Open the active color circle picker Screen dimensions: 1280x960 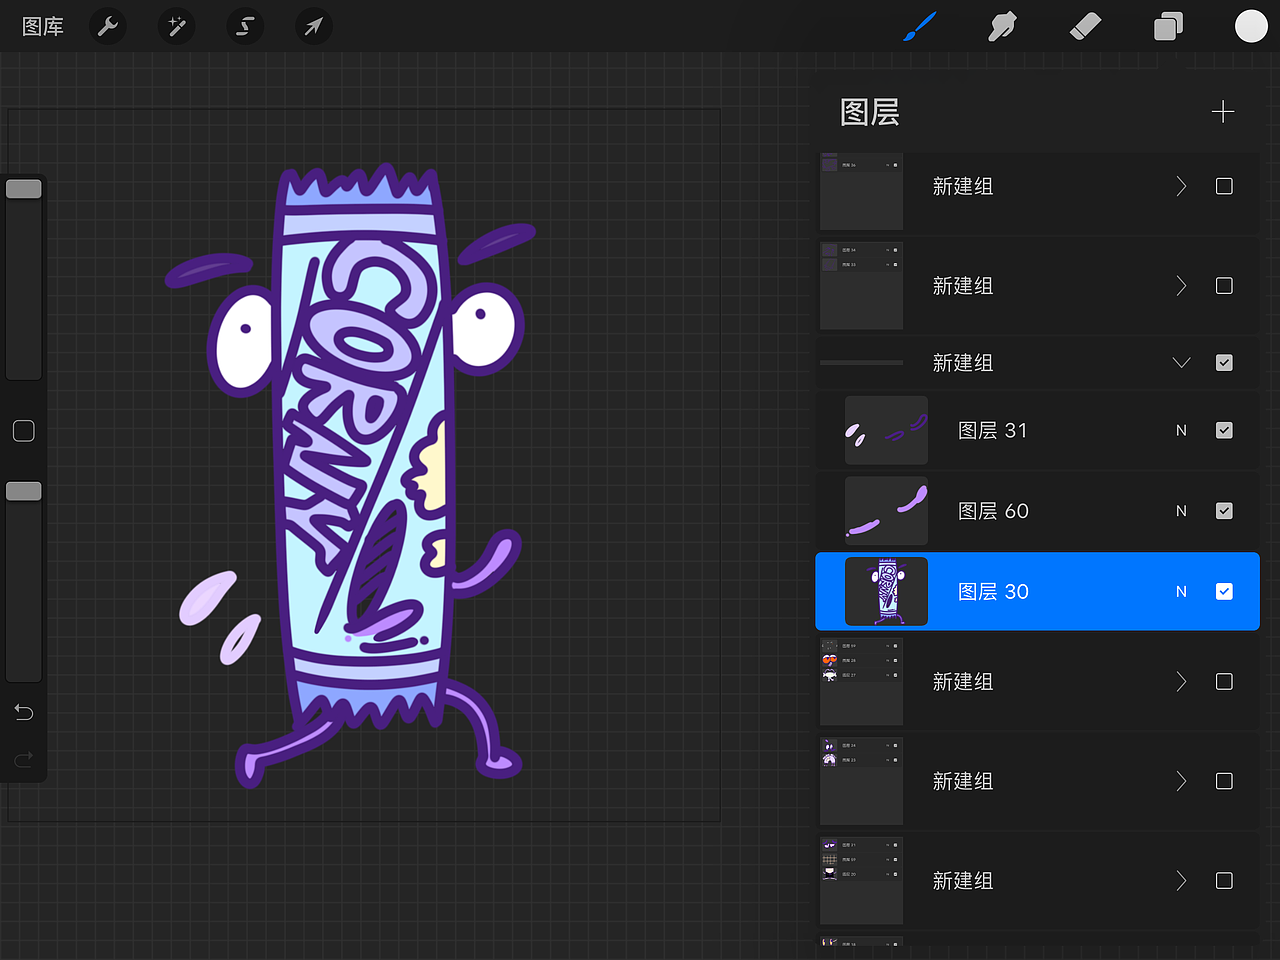(x=1251, y=26)
